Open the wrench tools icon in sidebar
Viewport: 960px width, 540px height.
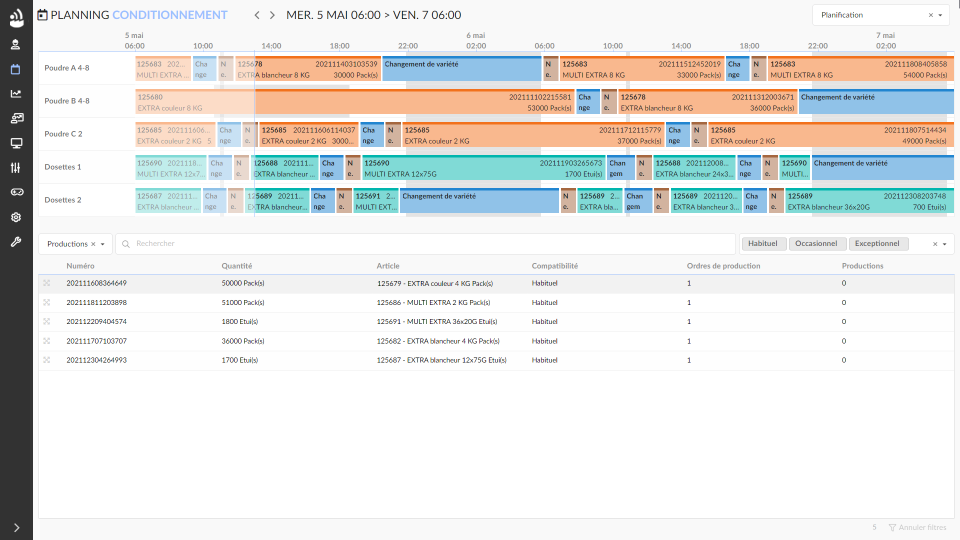[15, 241]
